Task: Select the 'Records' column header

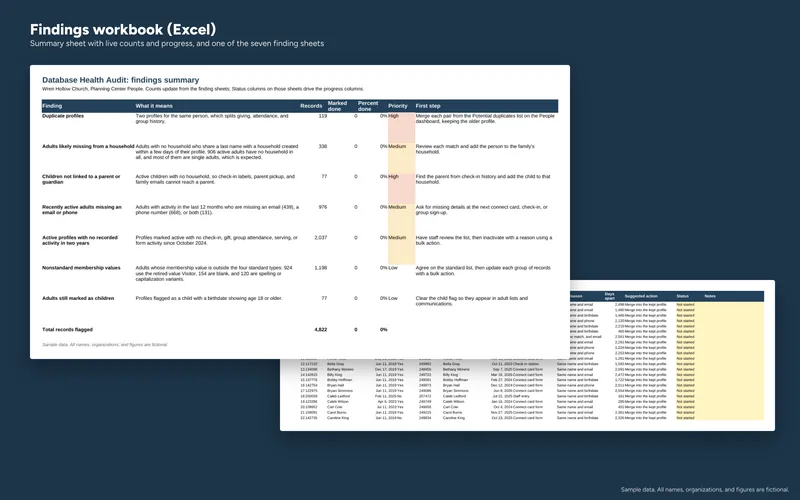Action: click(311, 106)
